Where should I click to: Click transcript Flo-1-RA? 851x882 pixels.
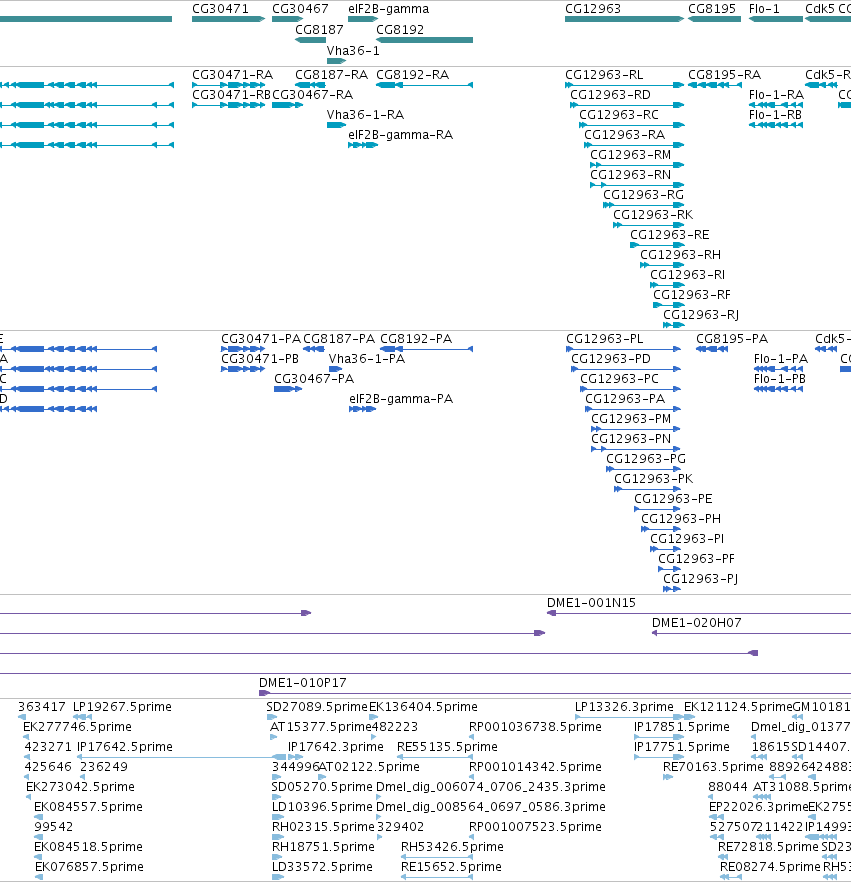776,95
